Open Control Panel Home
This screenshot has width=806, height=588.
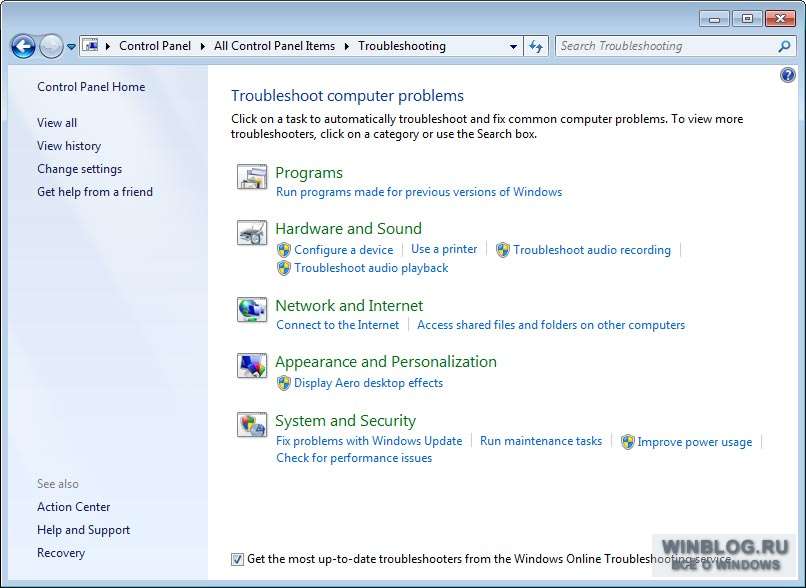pyautogui.click(x=91, y=87)
